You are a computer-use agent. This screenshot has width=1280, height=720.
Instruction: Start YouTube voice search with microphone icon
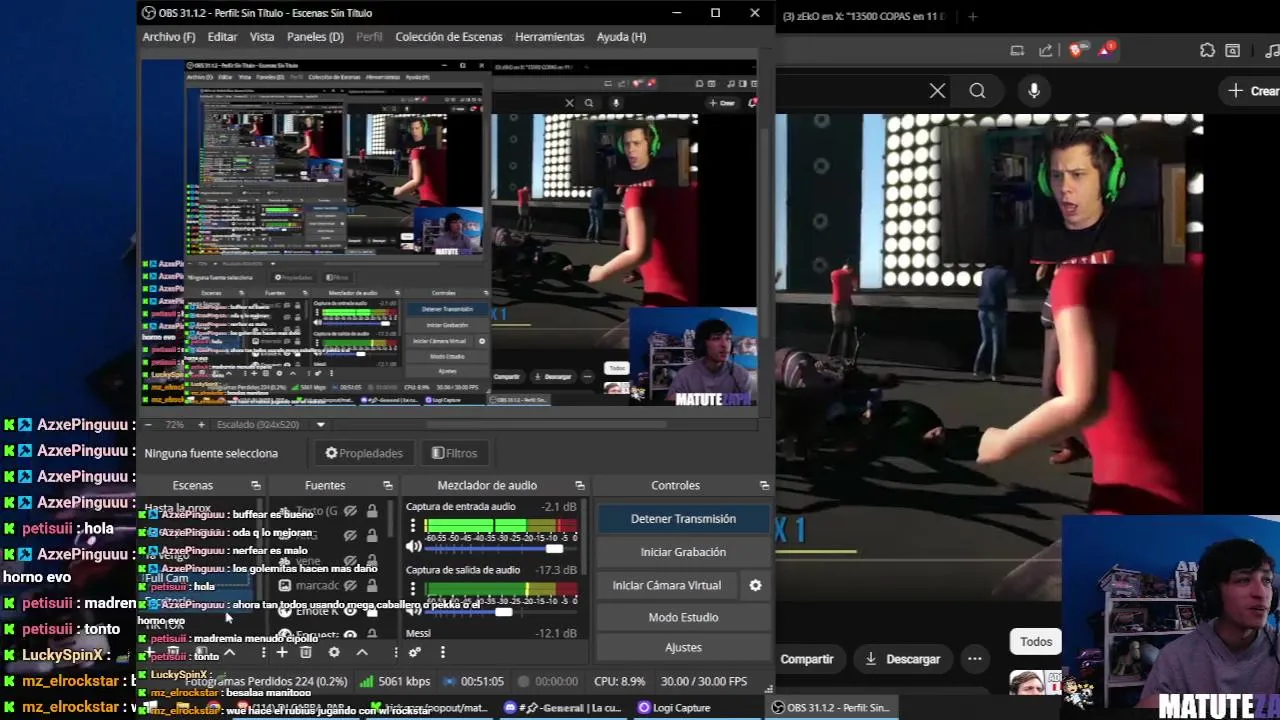[x=1034, y=91]
